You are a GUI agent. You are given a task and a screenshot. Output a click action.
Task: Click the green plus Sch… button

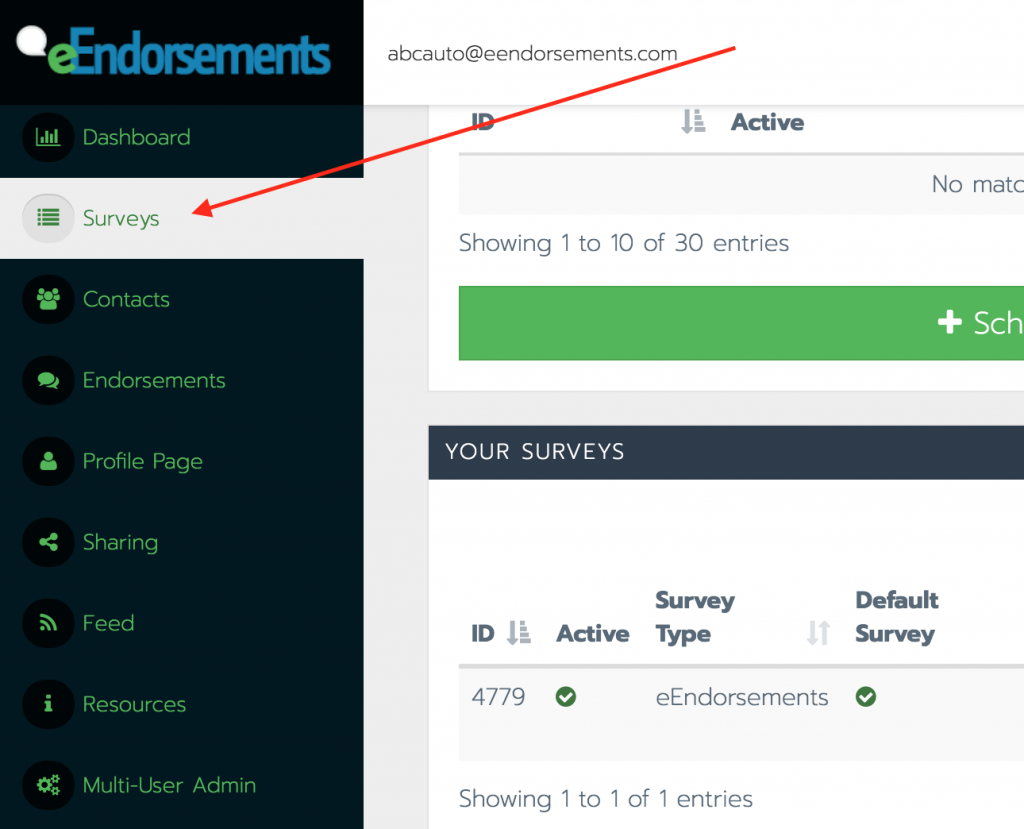(x=741, y=323)
